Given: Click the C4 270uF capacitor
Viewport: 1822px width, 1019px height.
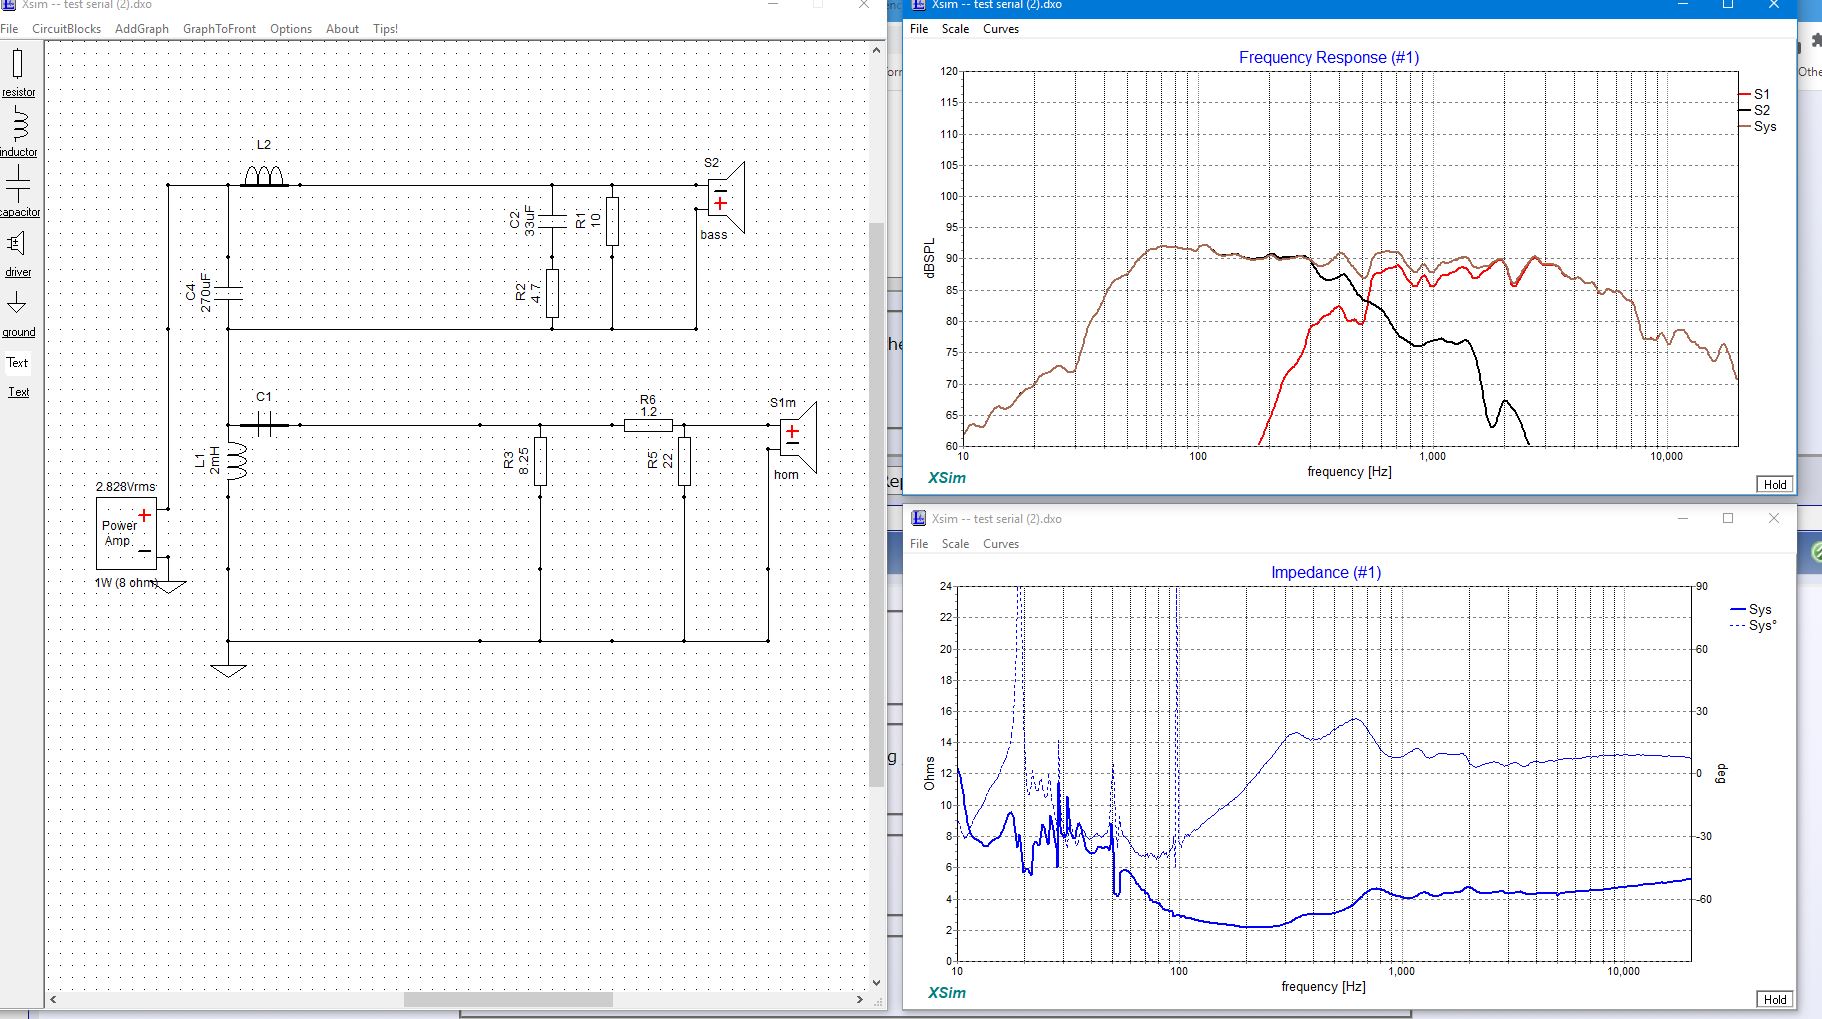Looking at the screenshot, I should [229, 292].
